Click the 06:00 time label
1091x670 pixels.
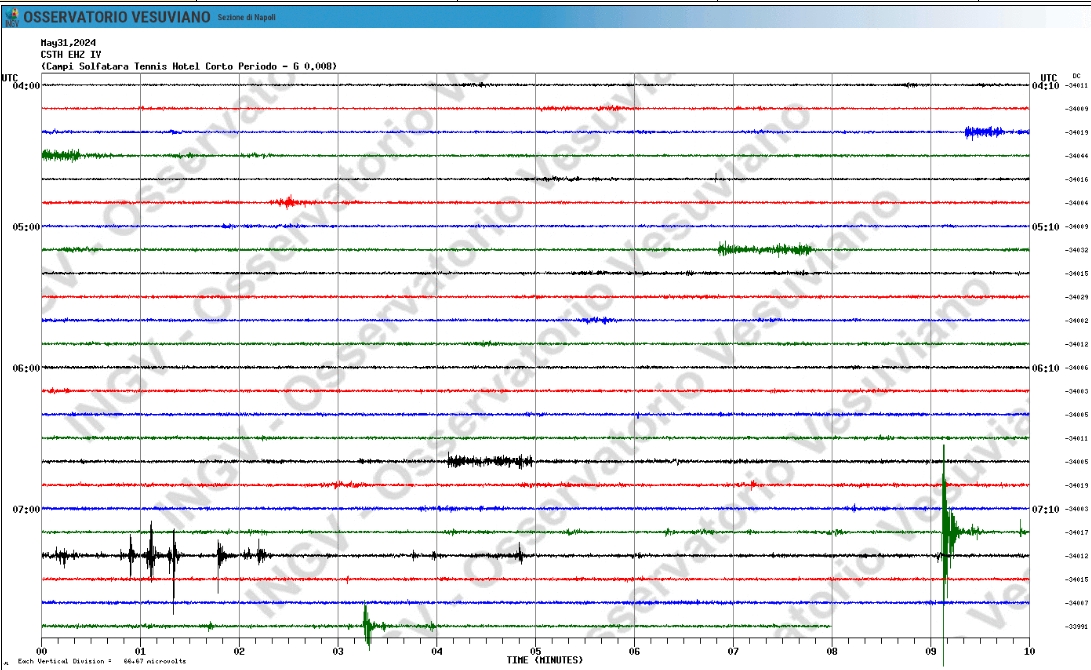pyautogui.click(x=26, y=368)
